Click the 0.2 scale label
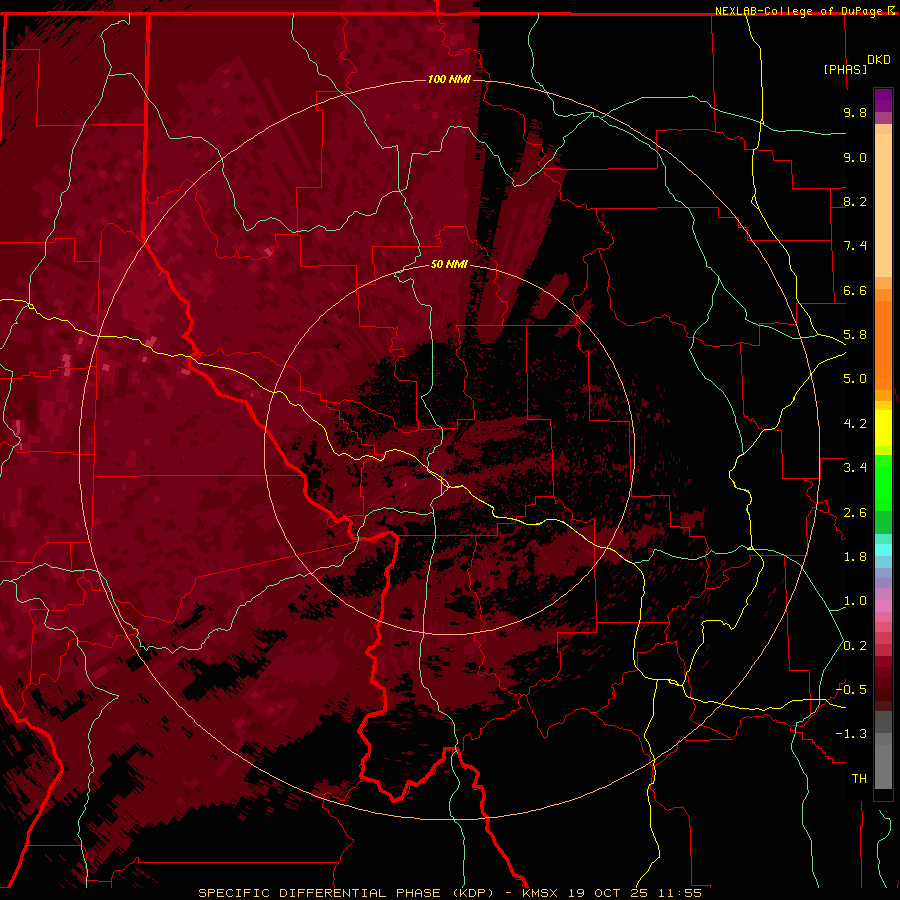The image size is (900, 900). [855, 646]
